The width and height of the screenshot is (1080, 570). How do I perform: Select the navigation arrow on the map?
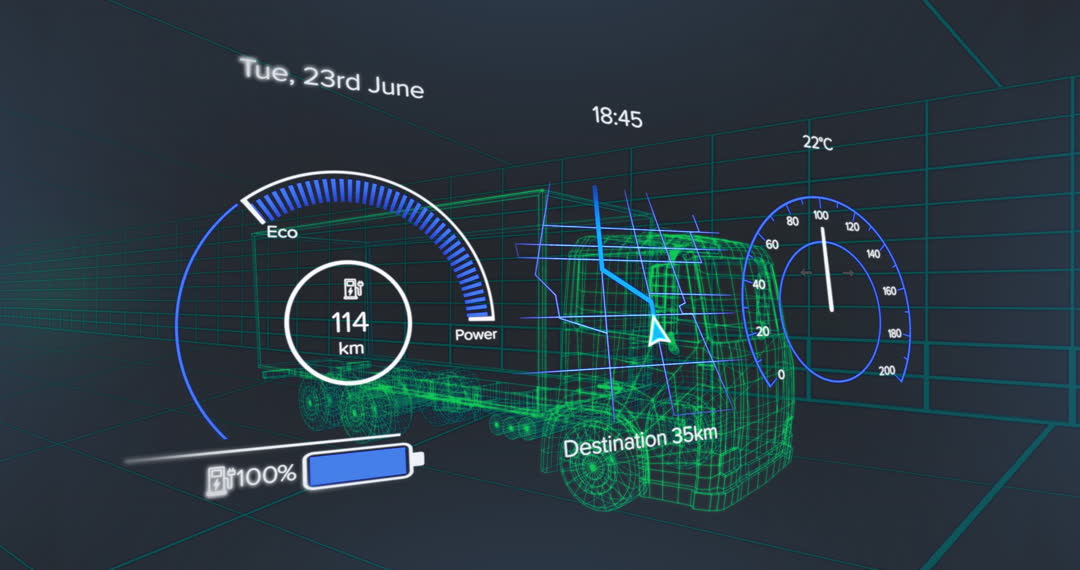tap(657, 332)
